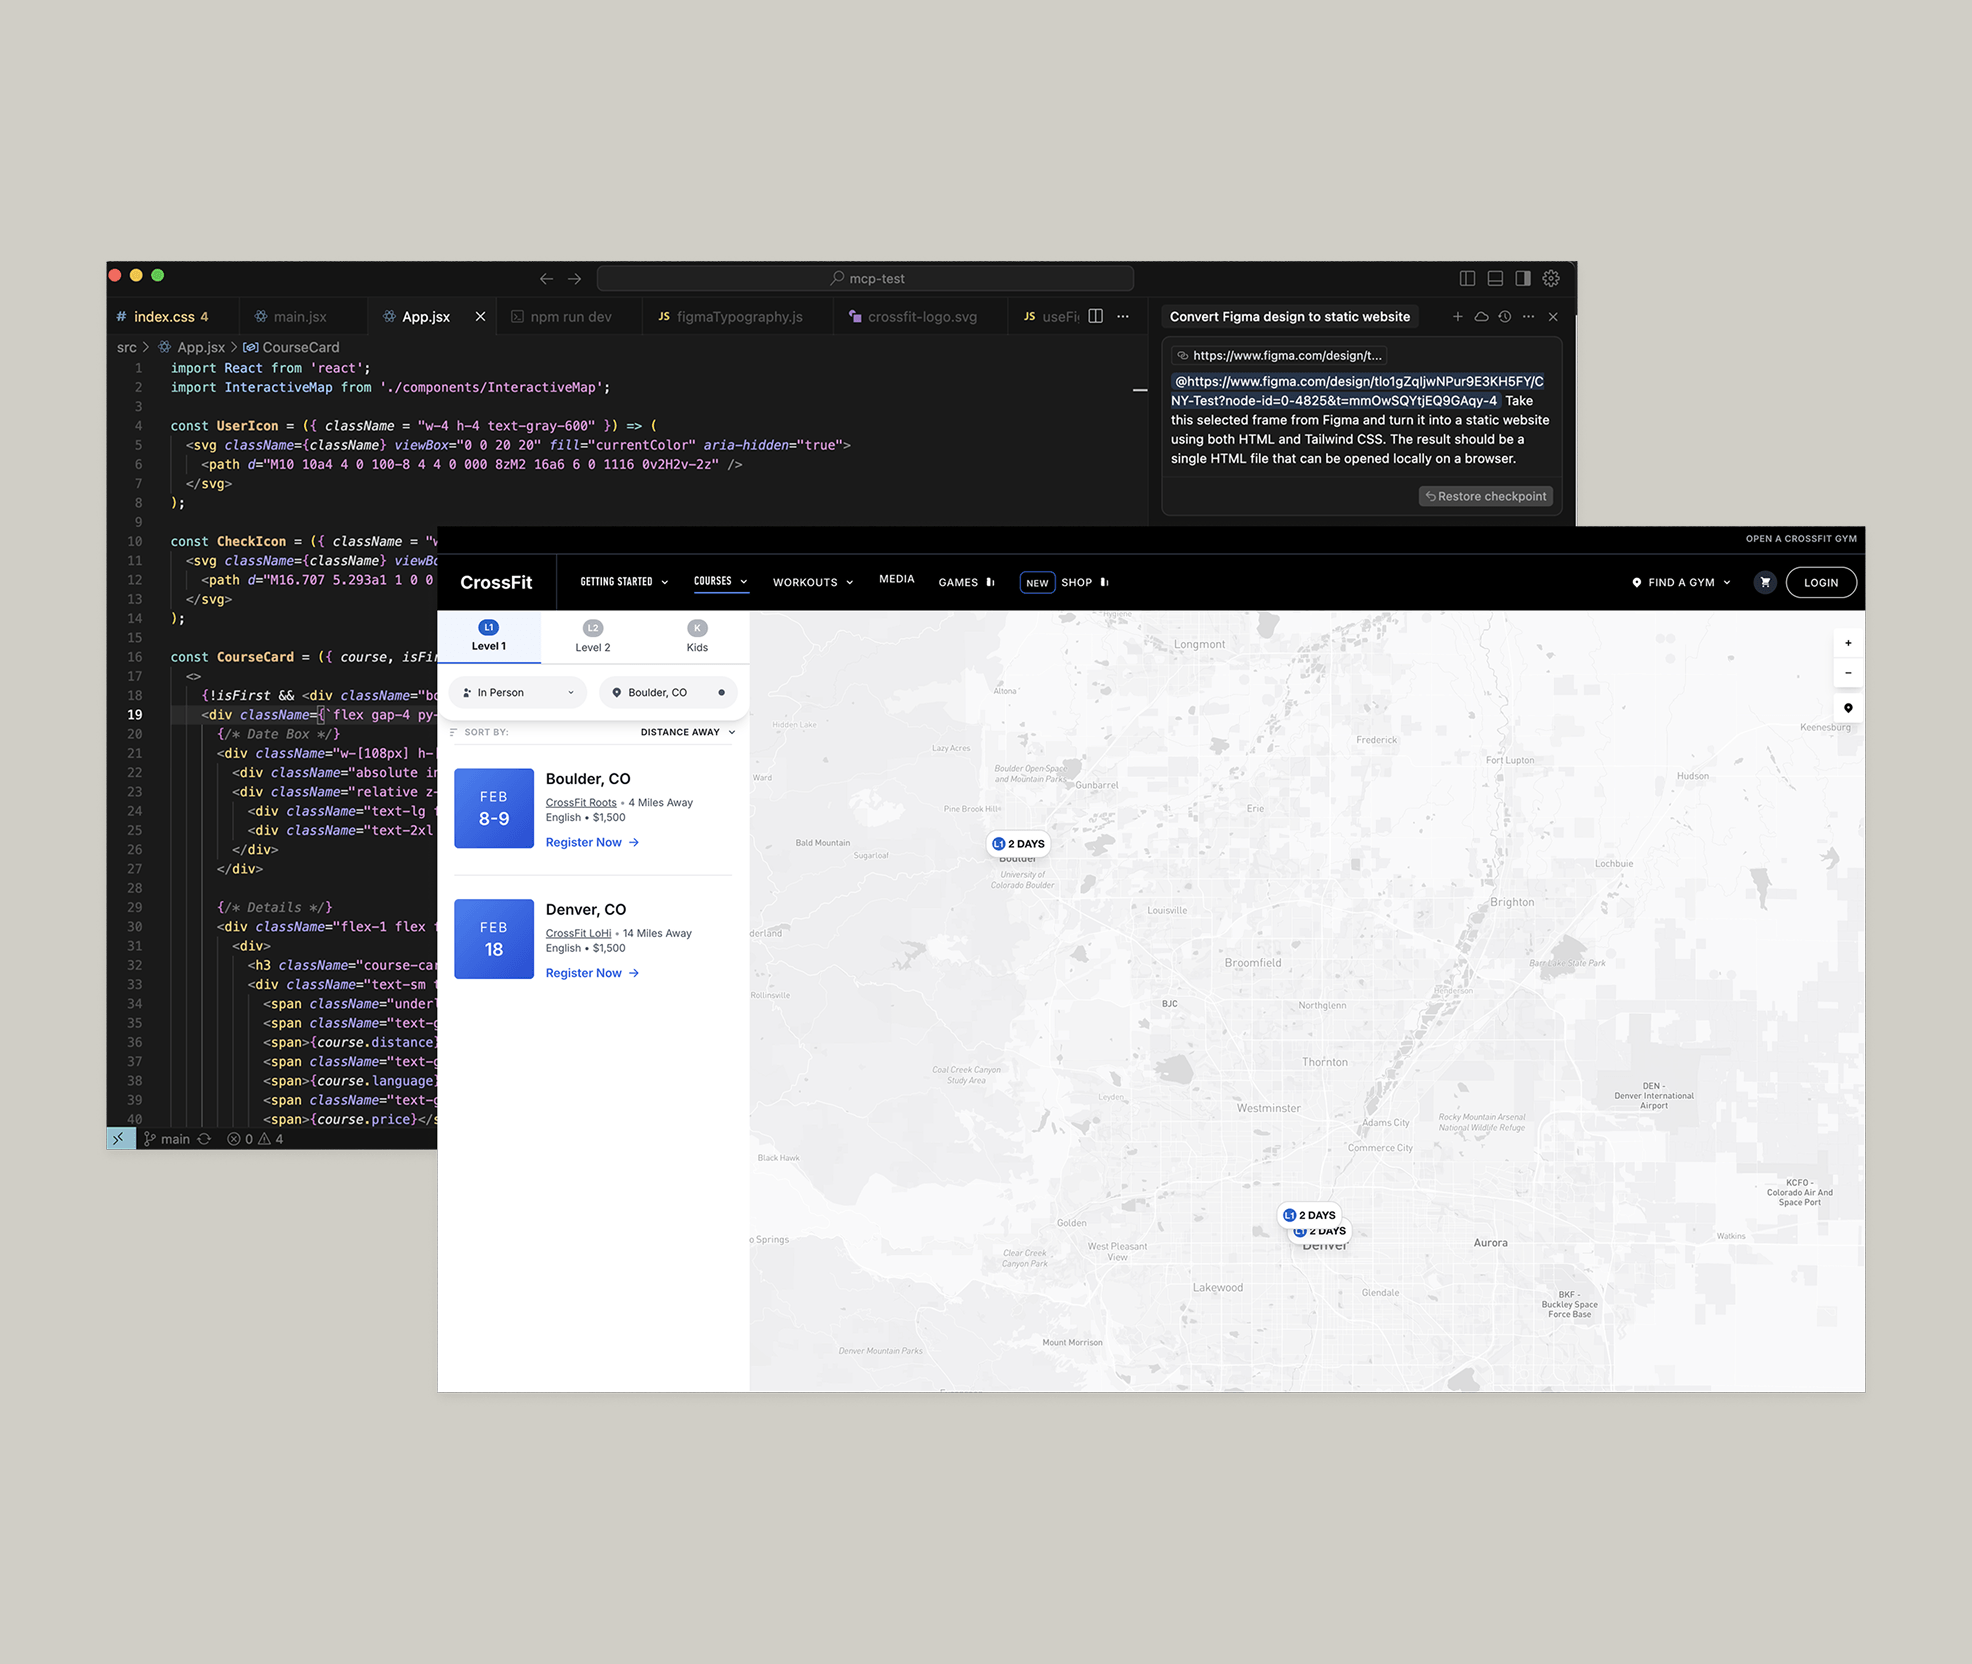
Task: Open editor settings gear icon
Action: (1551, 278)
